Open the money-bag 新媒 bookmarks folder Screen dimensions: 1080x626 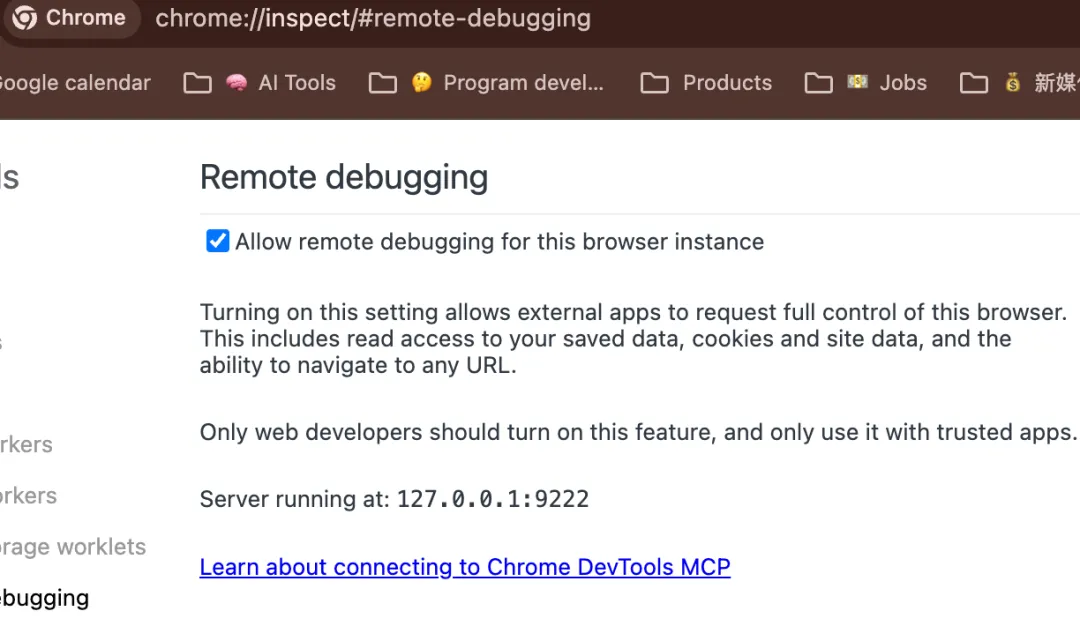pyautogui.click(x=1040, y=83)
